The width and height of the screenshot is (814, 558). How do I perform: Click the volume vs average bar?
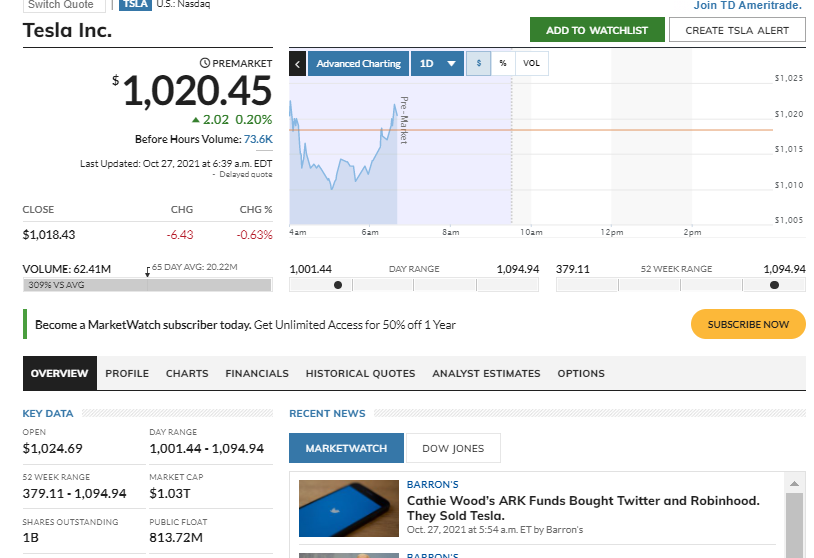147,285
